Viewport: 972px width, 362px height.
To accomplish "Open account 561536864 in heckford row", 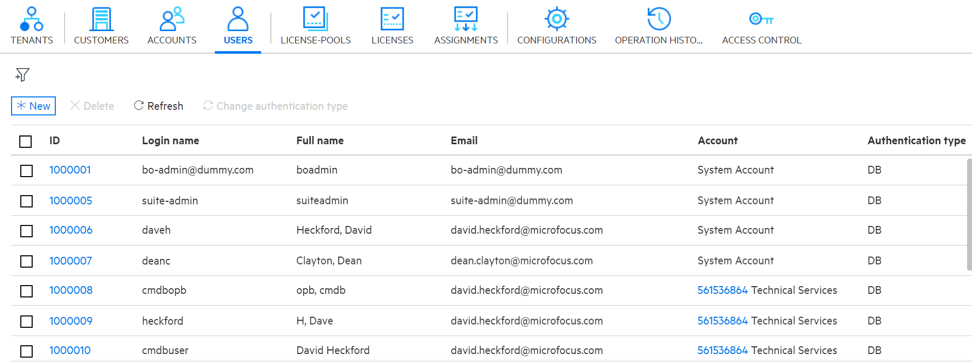I will tap(723, 320).
